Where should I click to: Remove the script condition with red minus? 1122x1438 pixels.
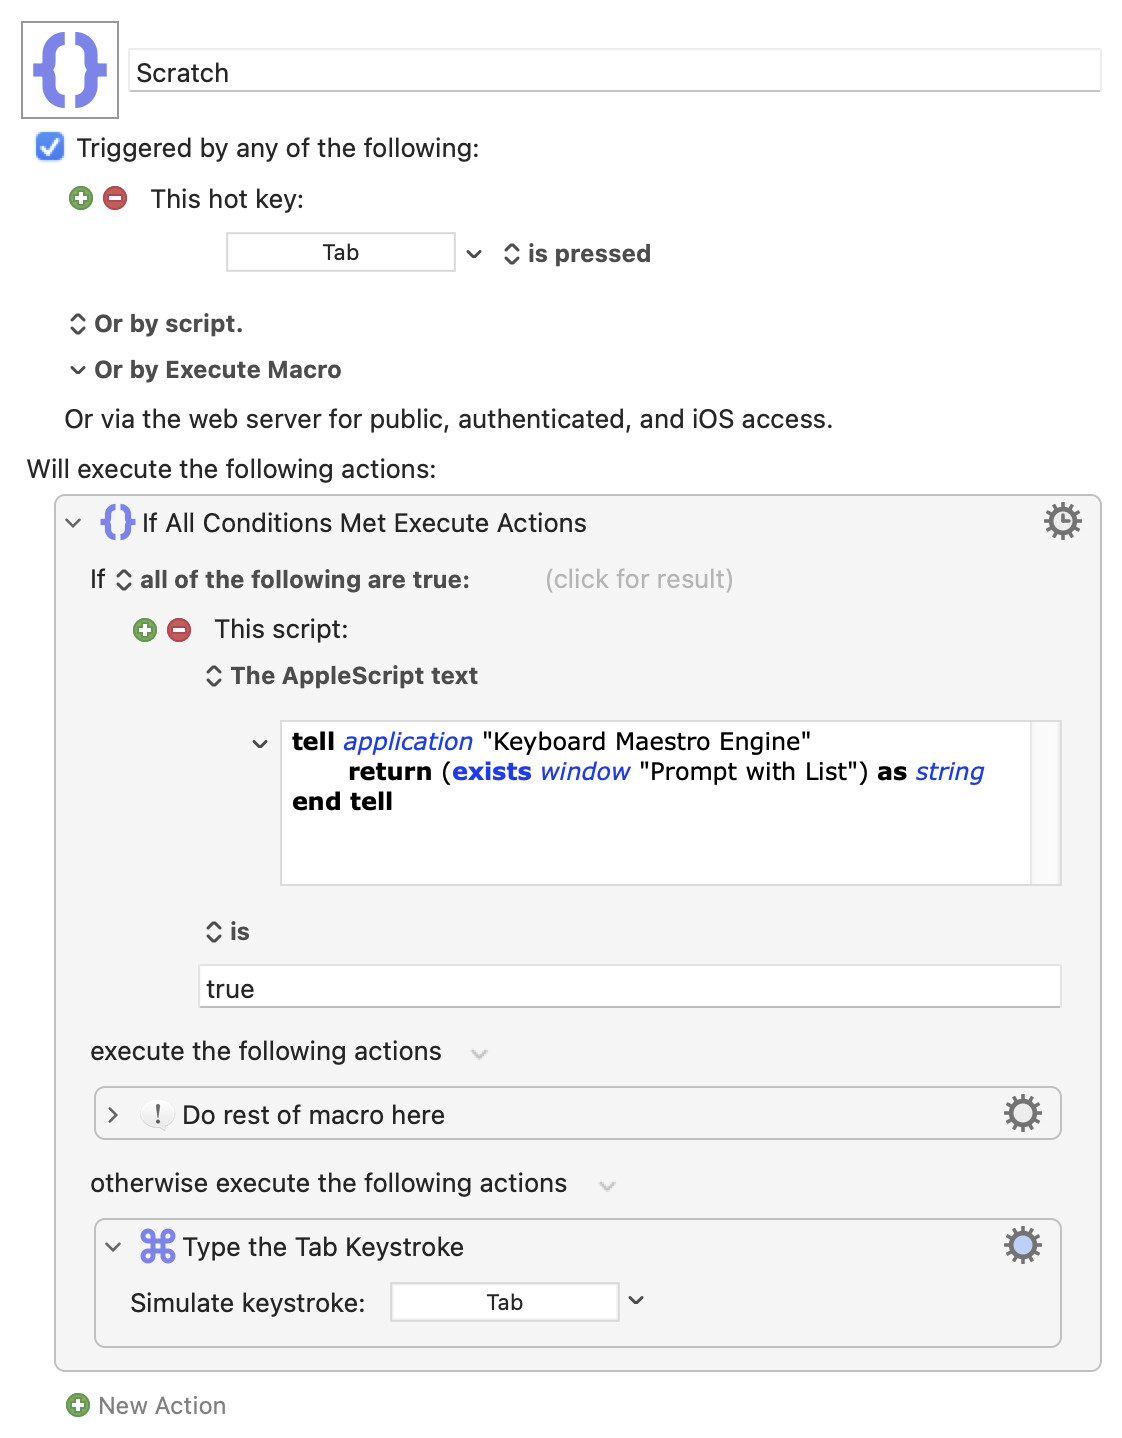[179, 629]
